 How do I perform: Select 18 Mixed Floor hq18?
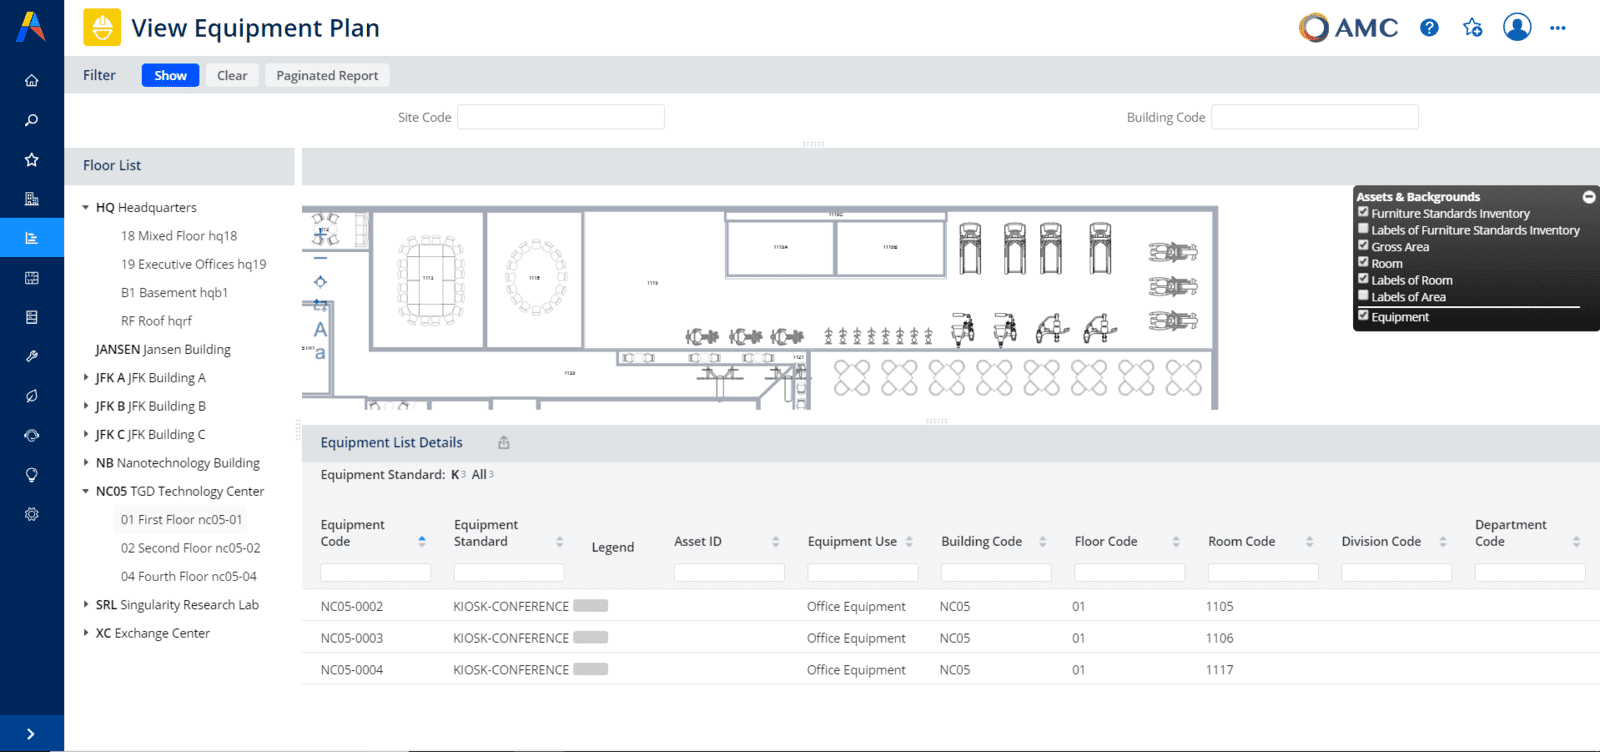179,236
